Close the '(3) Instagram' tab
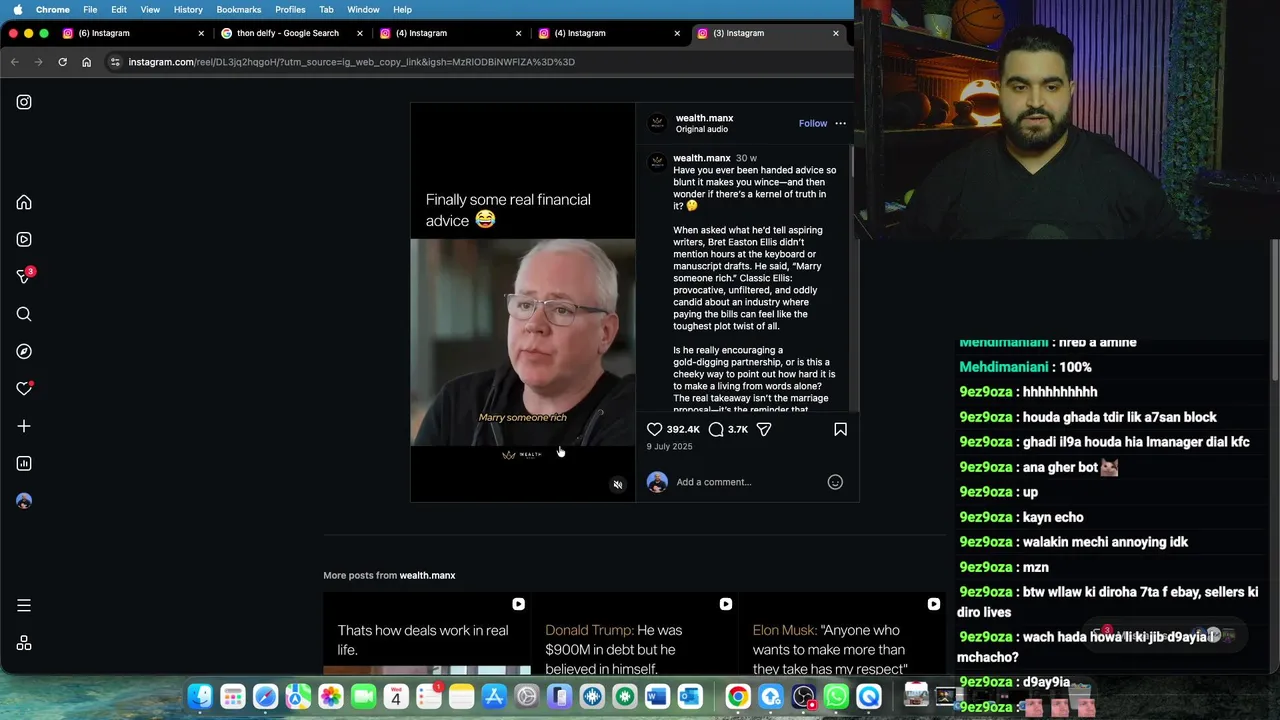 point(836,33)
